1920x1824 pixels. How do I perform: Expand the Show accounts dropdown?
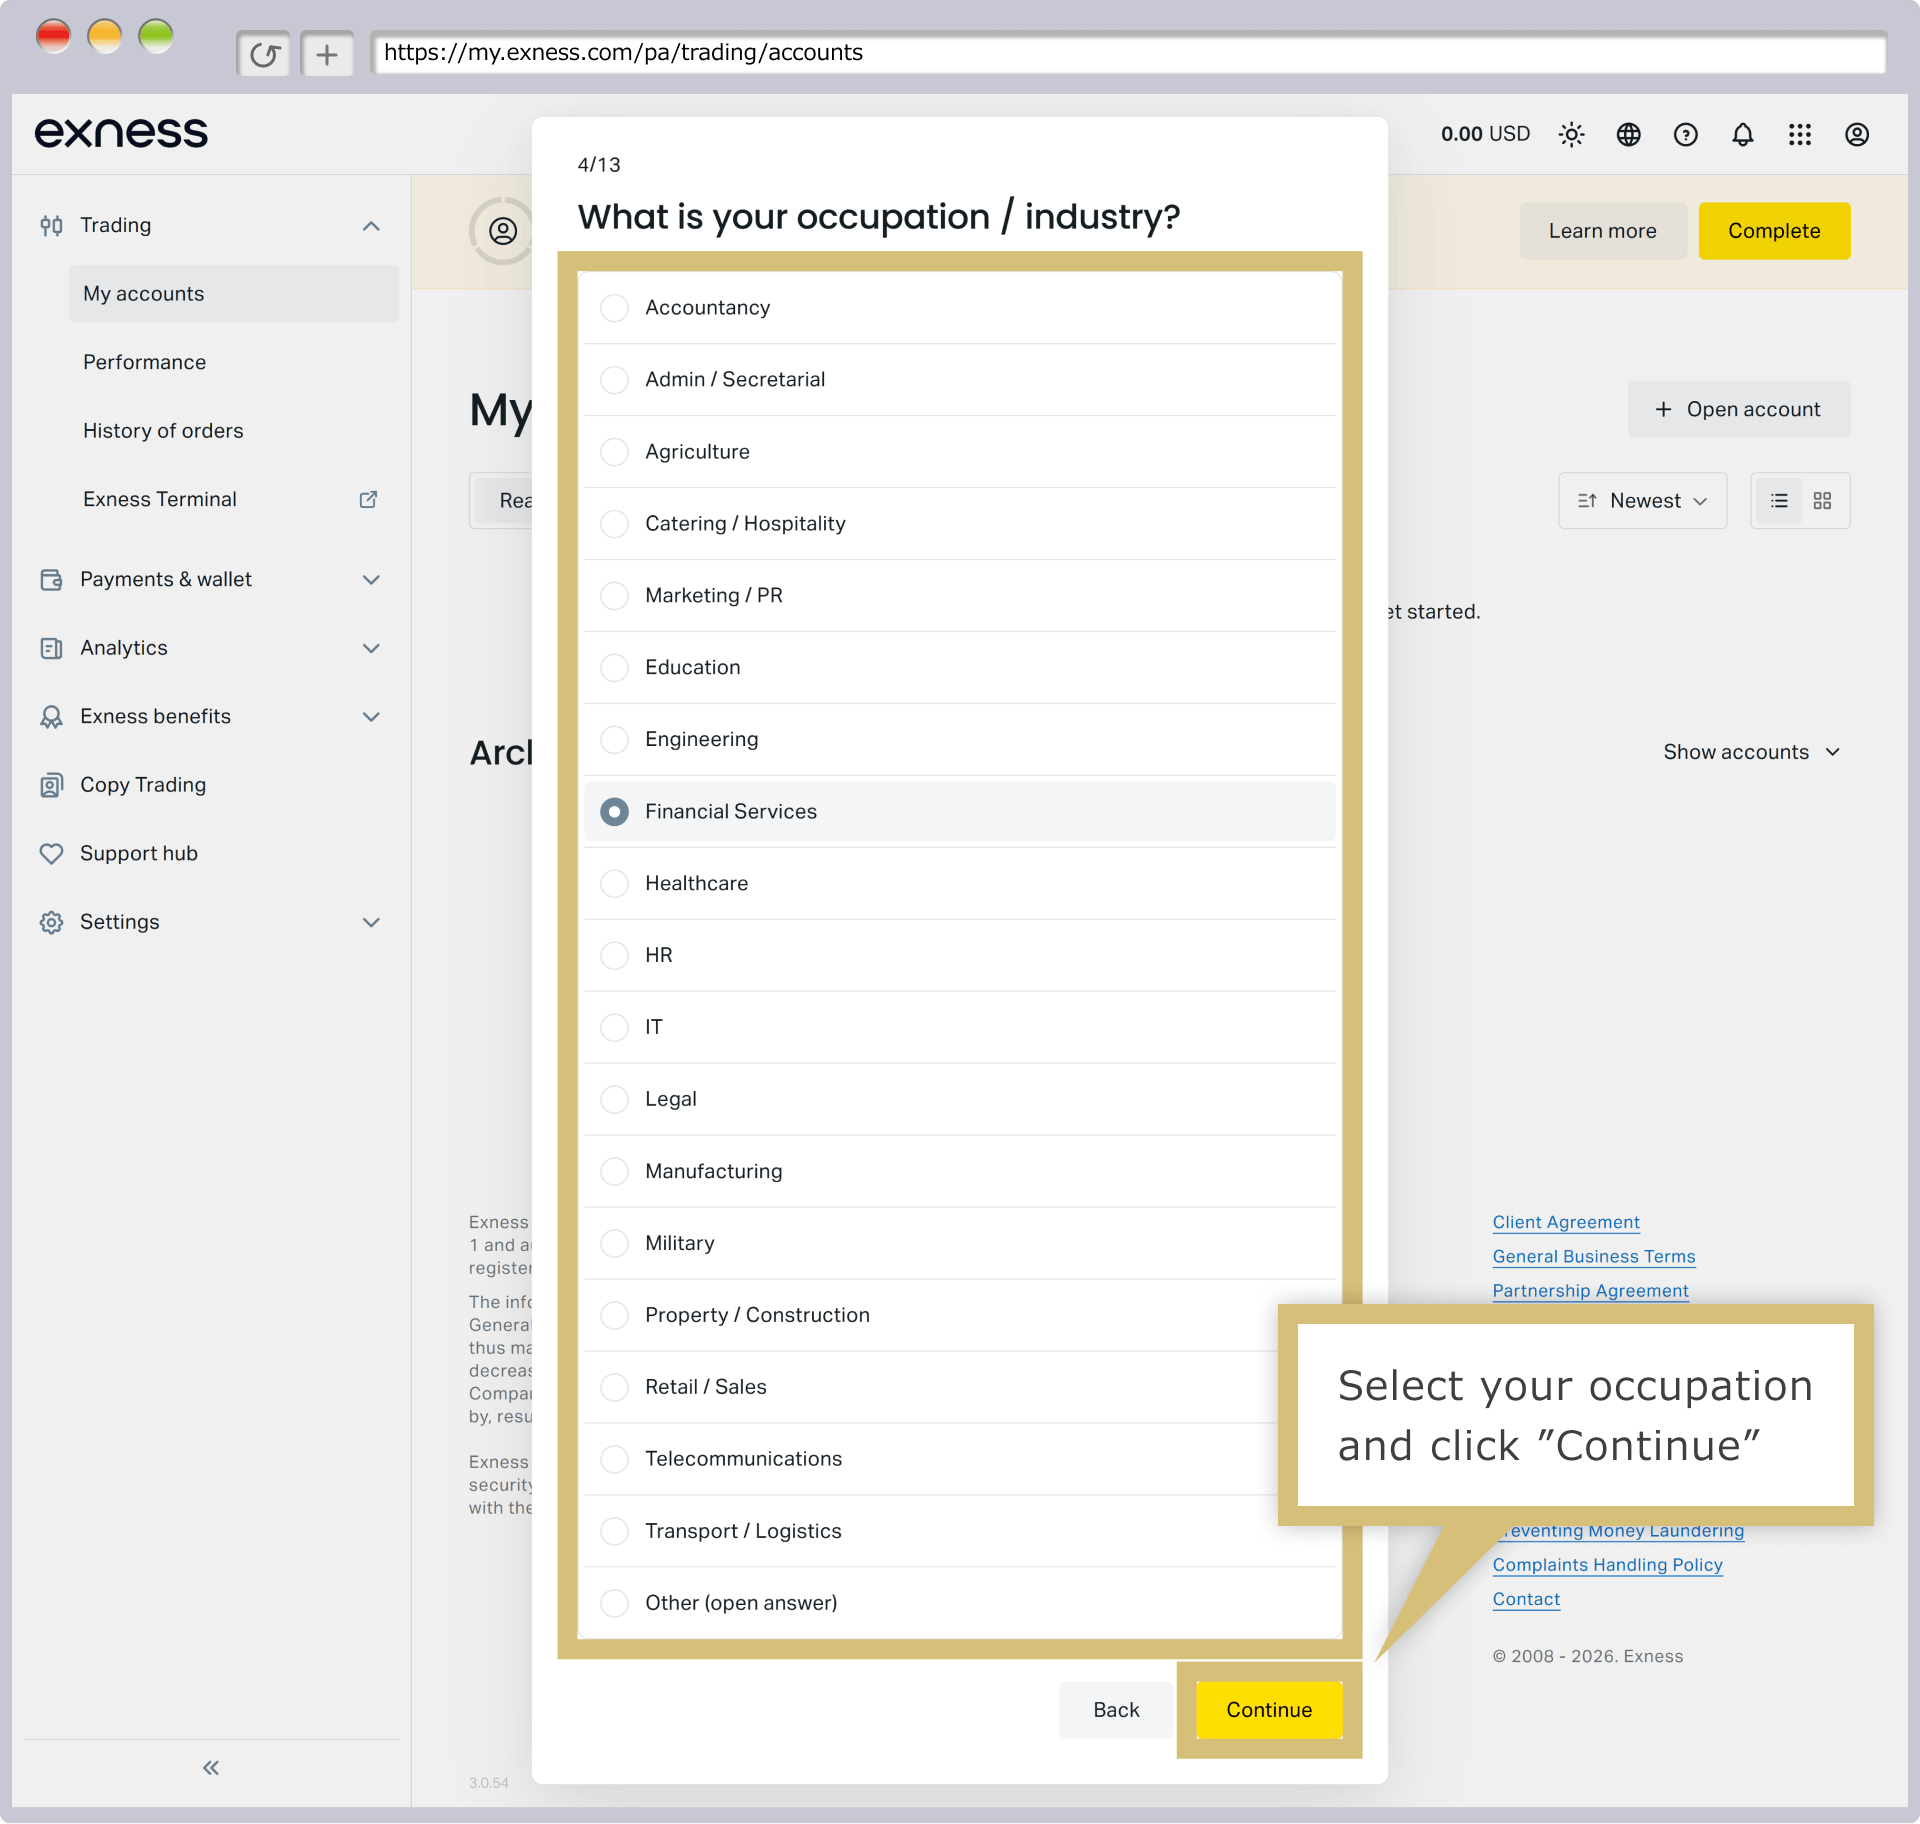(1750, 751)
